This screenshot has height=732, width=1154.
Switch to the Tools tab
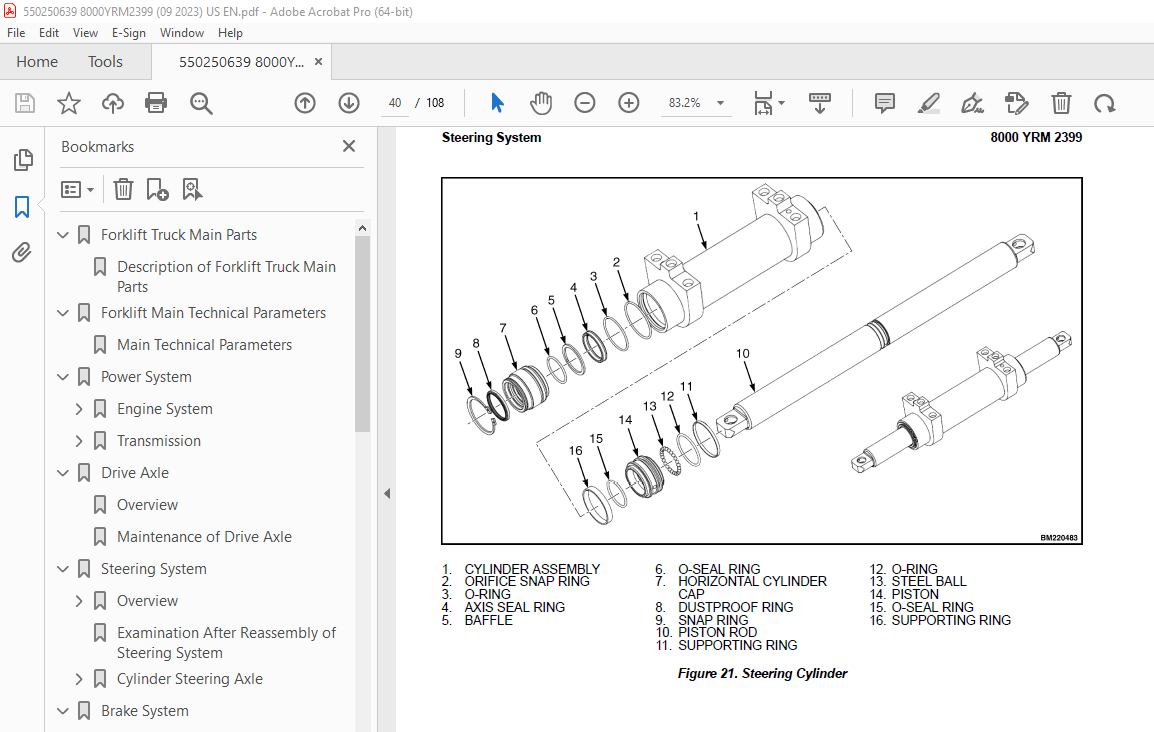(105, 62)
